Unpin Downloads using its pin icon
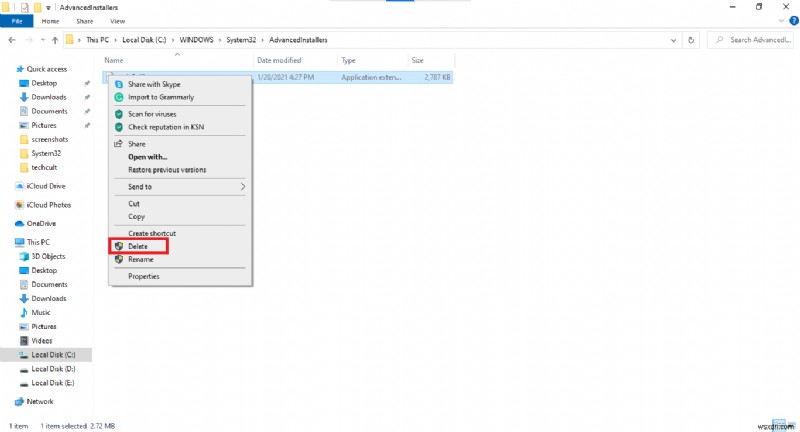Screen dimensions: 800x432 point(87,97)
